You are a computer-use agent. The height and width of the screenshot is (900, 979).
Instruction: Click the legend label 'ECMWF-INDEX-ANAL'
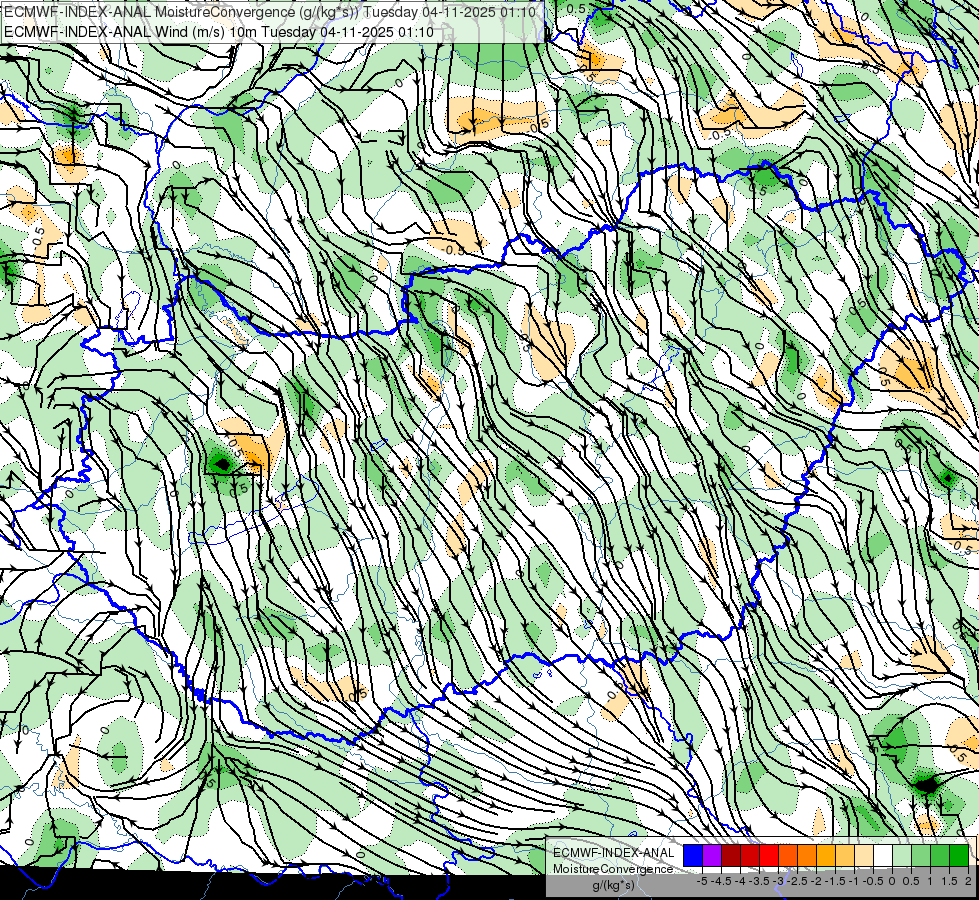point(614,853)
